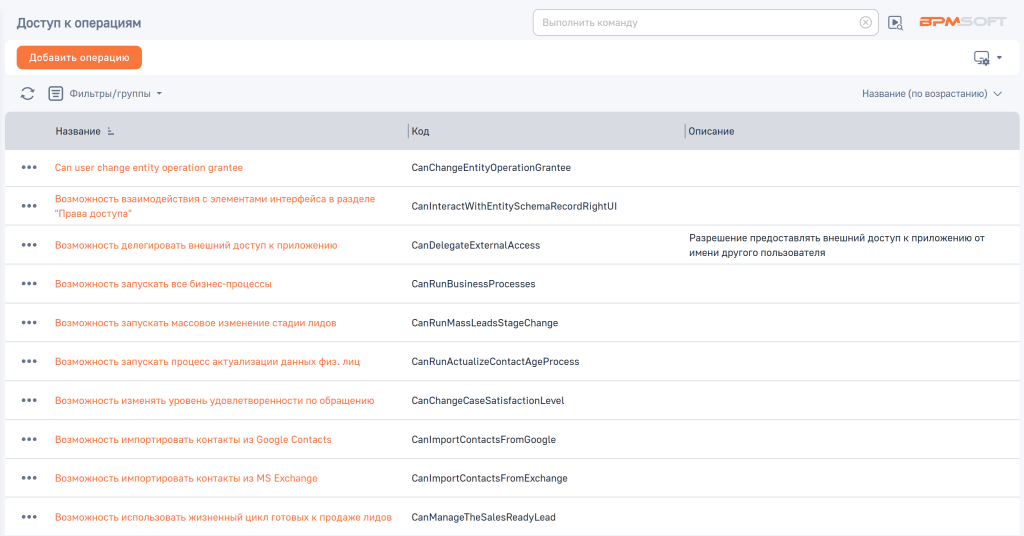
Task: Click the ascending sort icon near Название
Action: point(110,131)
